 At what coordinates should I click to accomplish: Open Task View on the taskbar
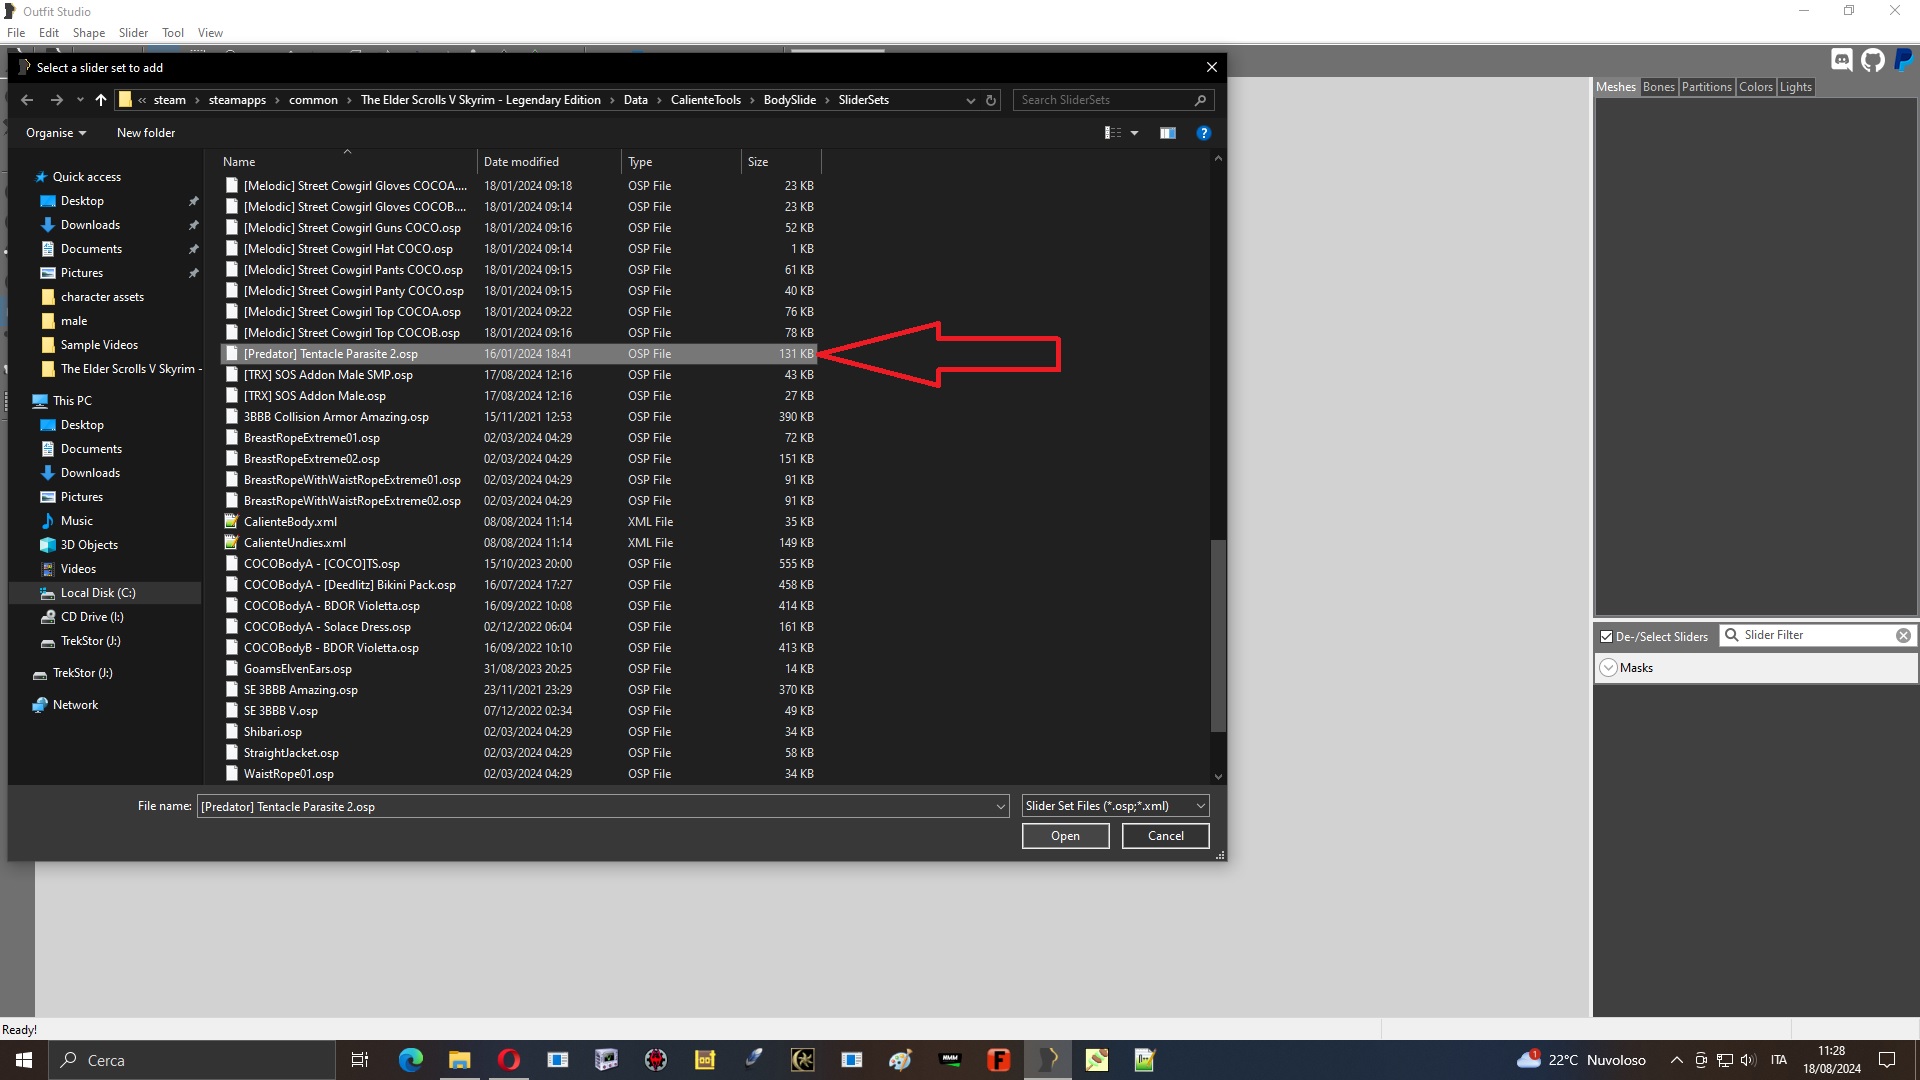[x=360, y=1060]
